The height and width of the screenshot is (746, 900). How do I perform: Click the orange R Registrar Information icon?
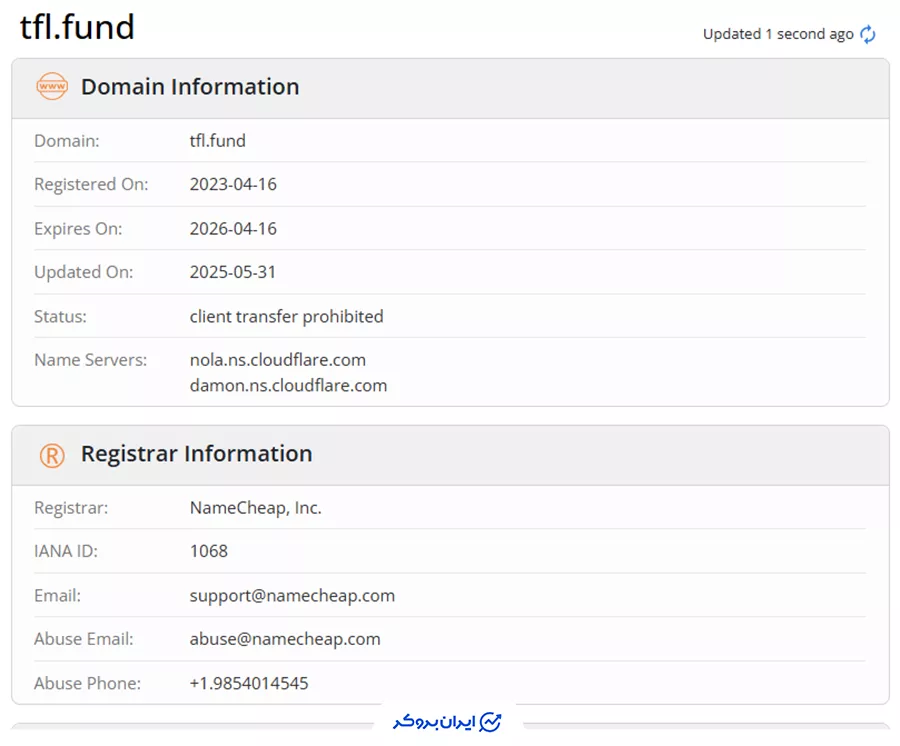(52, 456)
